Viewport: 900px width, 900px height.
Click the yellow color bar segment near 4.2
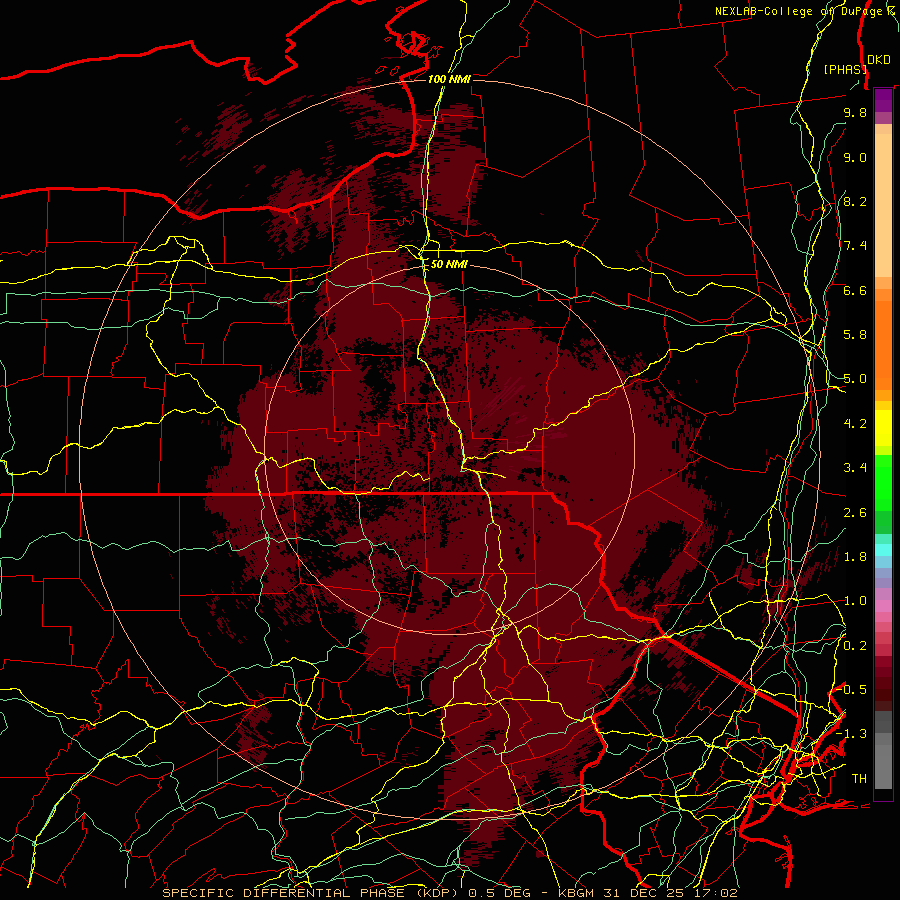[883, 428]
